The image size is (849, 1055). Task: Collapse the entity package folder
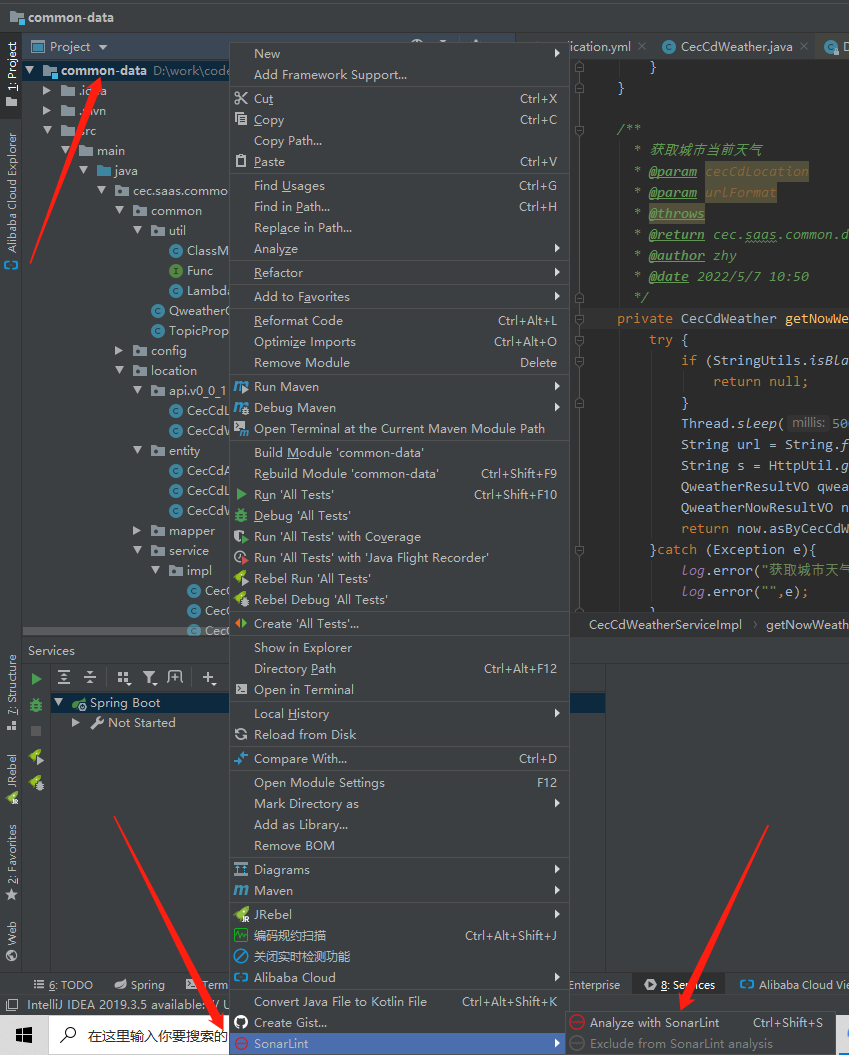pos(137,451)
